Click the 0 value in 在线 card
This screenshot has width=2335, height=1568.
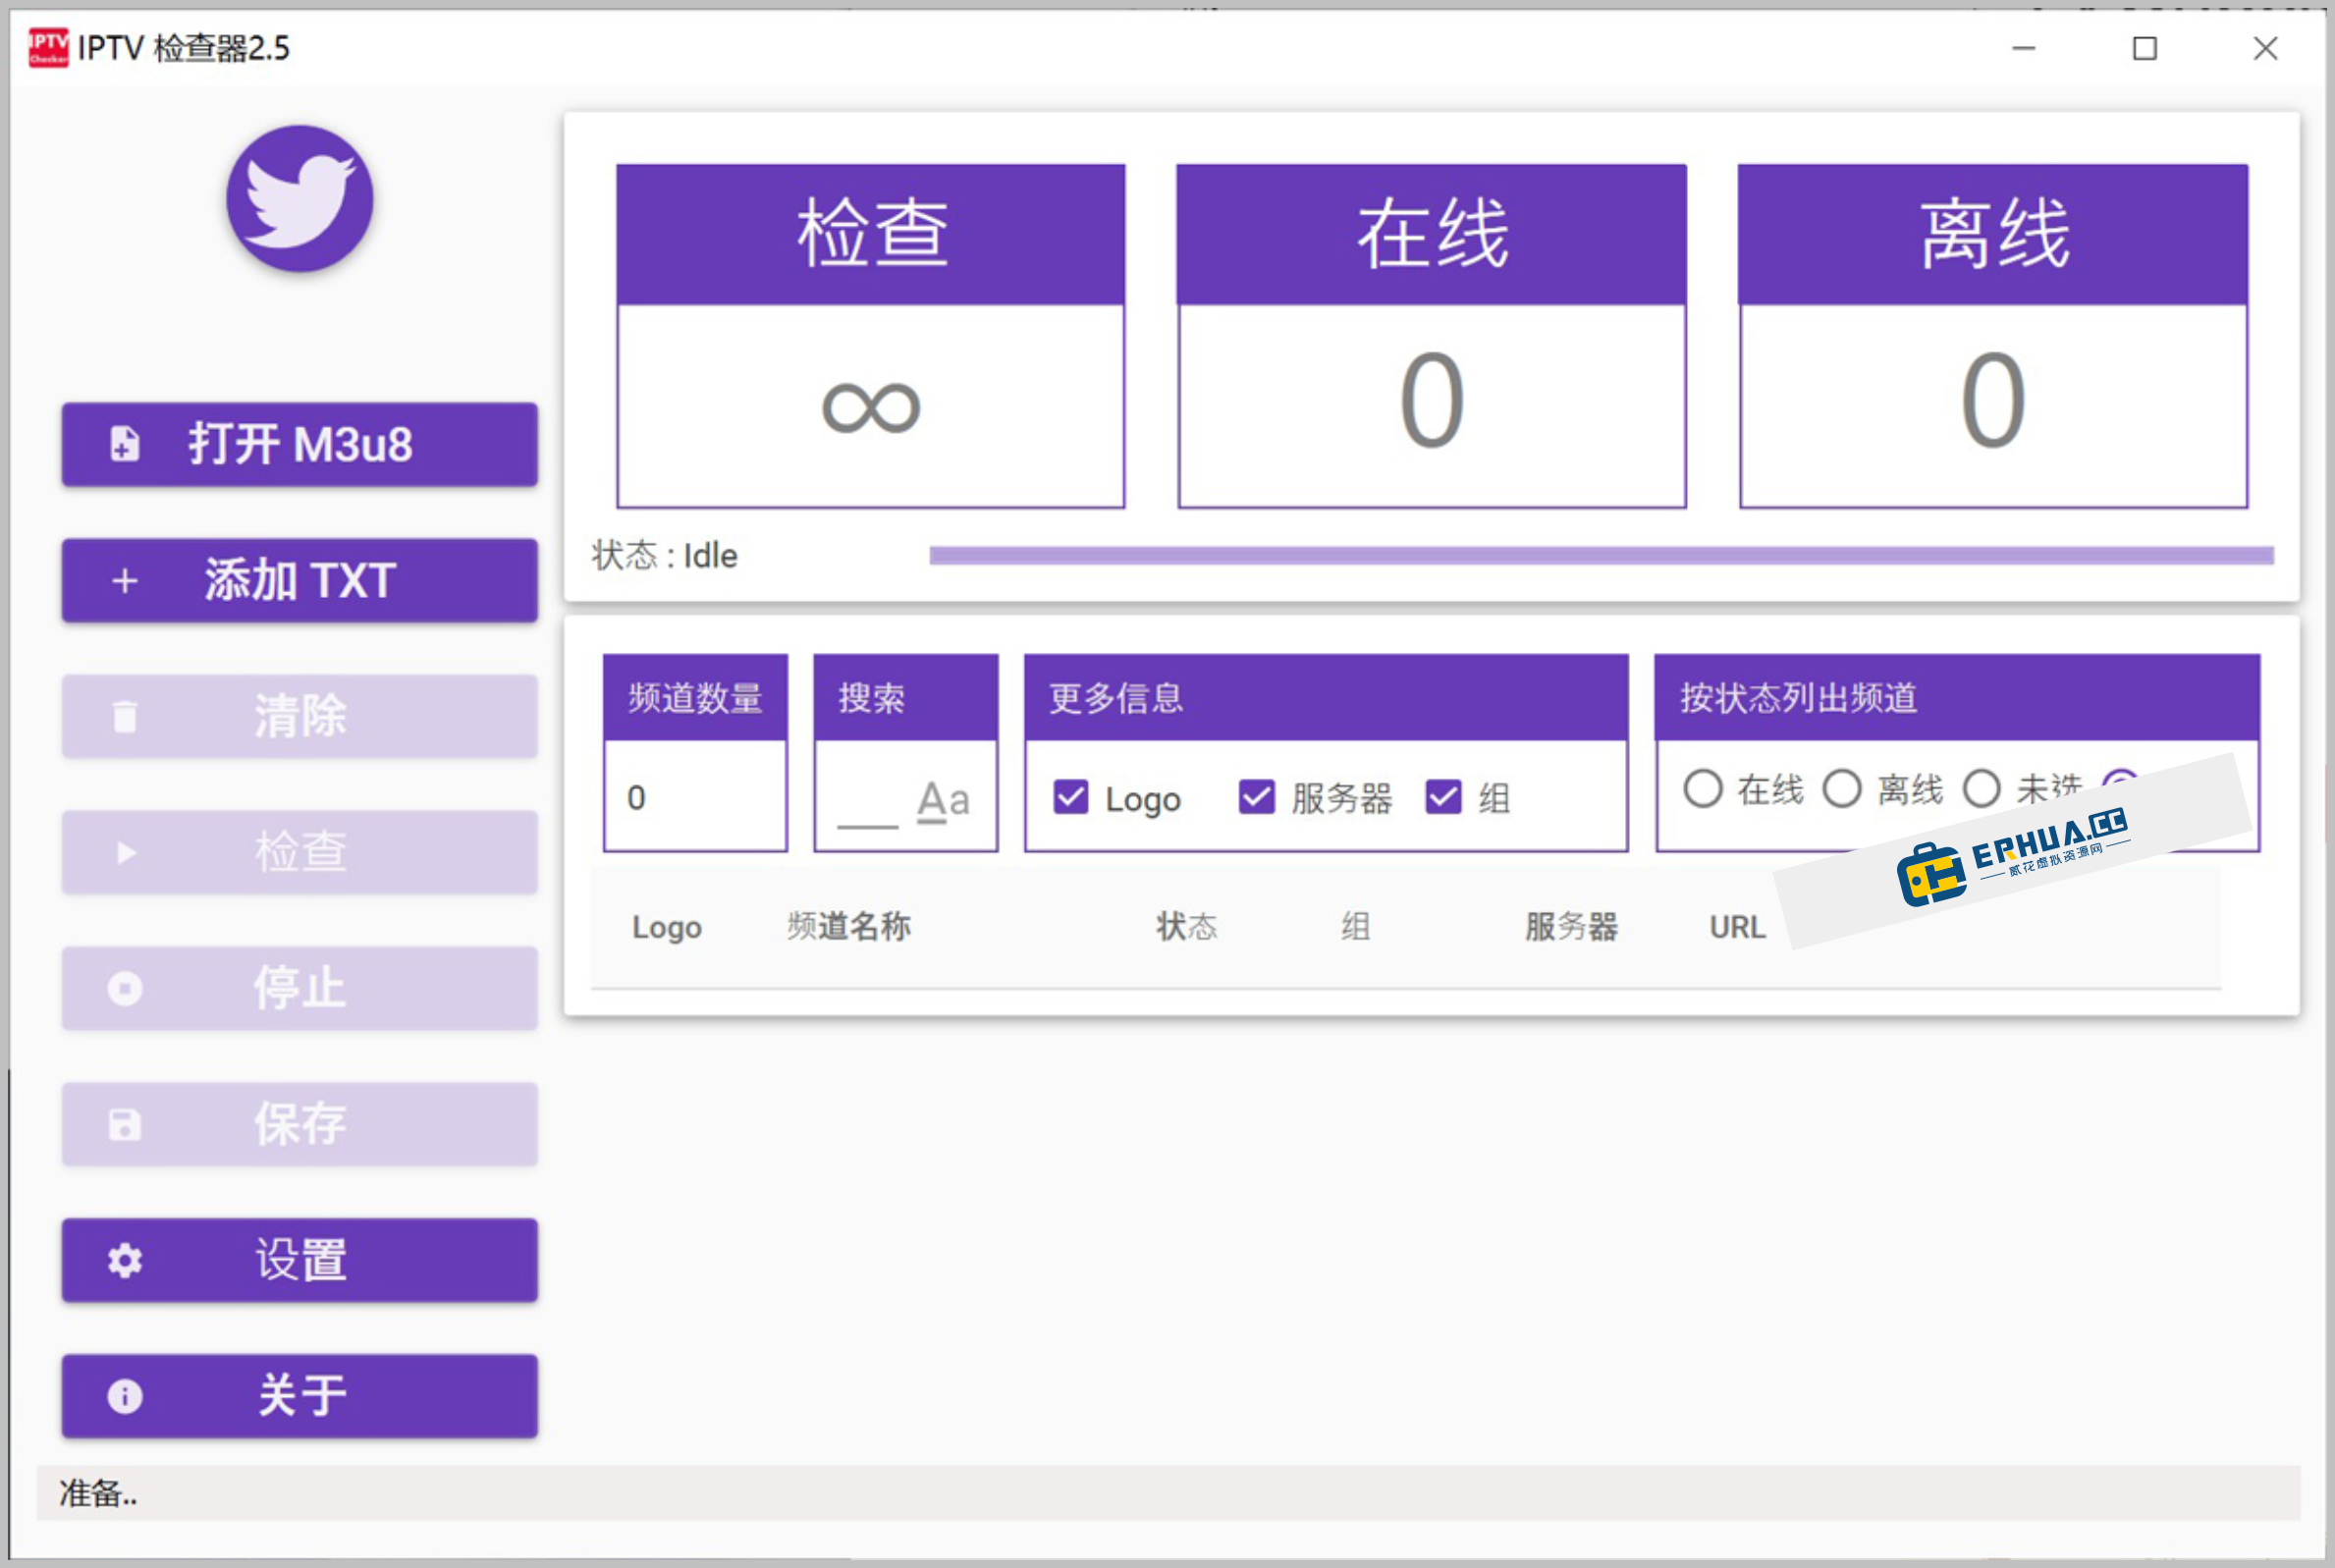1431,401
